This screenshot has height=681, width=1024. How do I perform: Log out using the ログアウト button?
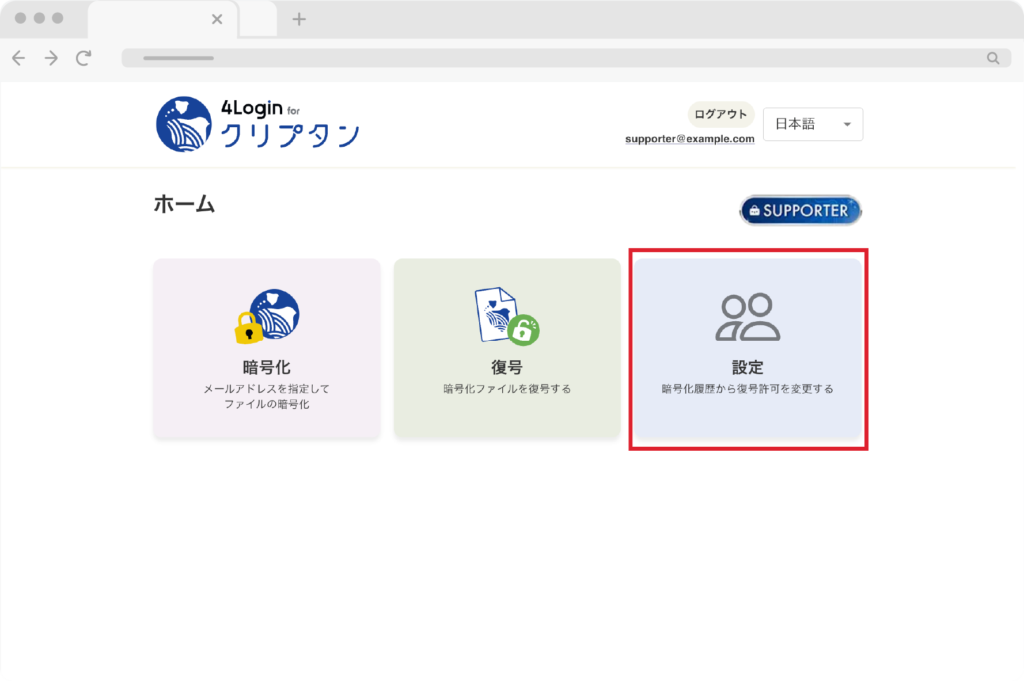point(720,114)
